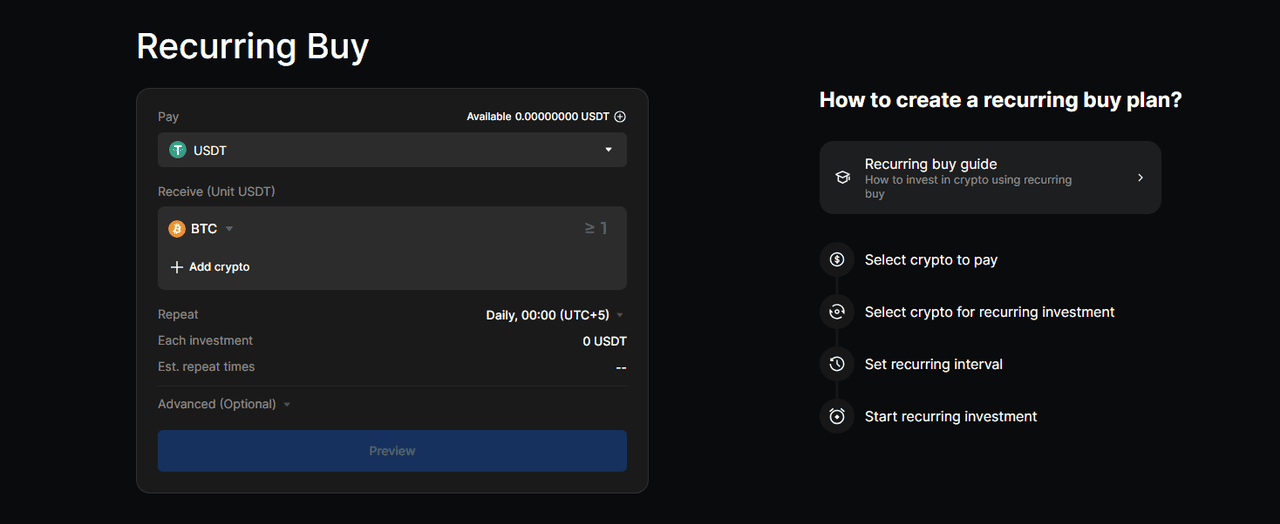Click the Available 0.00000000 USDT balance text
Screen dimensions: 1280x524
tap(537, 117)
